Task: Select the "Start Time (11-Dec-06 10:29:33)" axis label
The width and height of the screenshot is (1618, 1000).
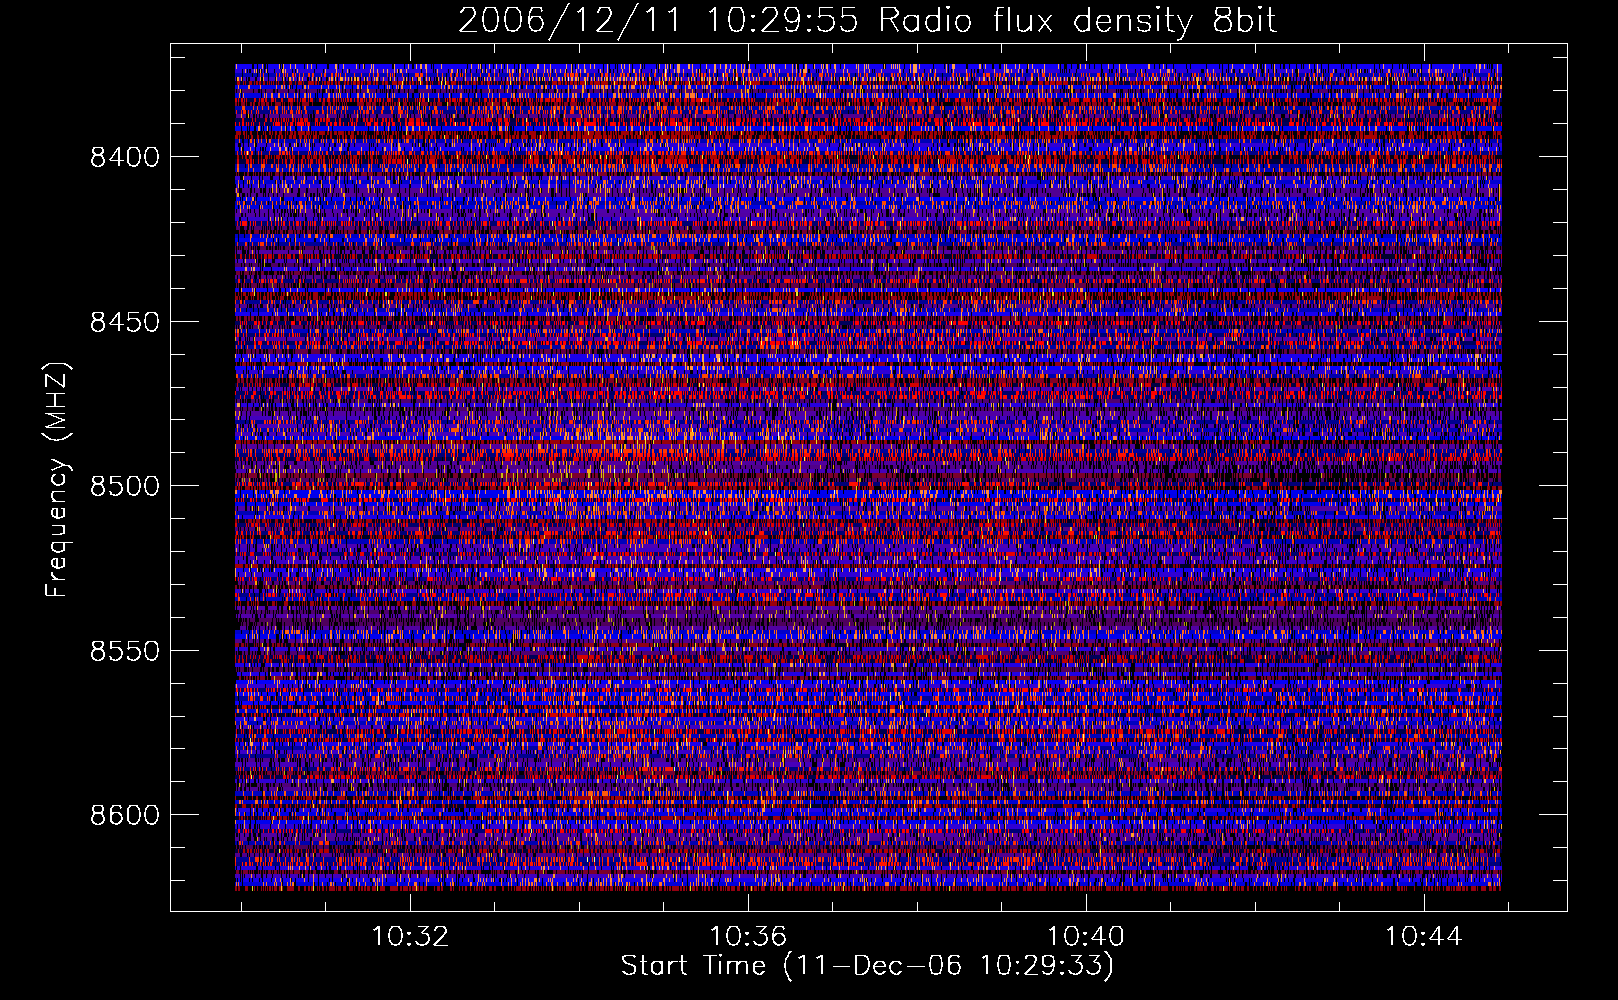Action: (x=867, y=966)
